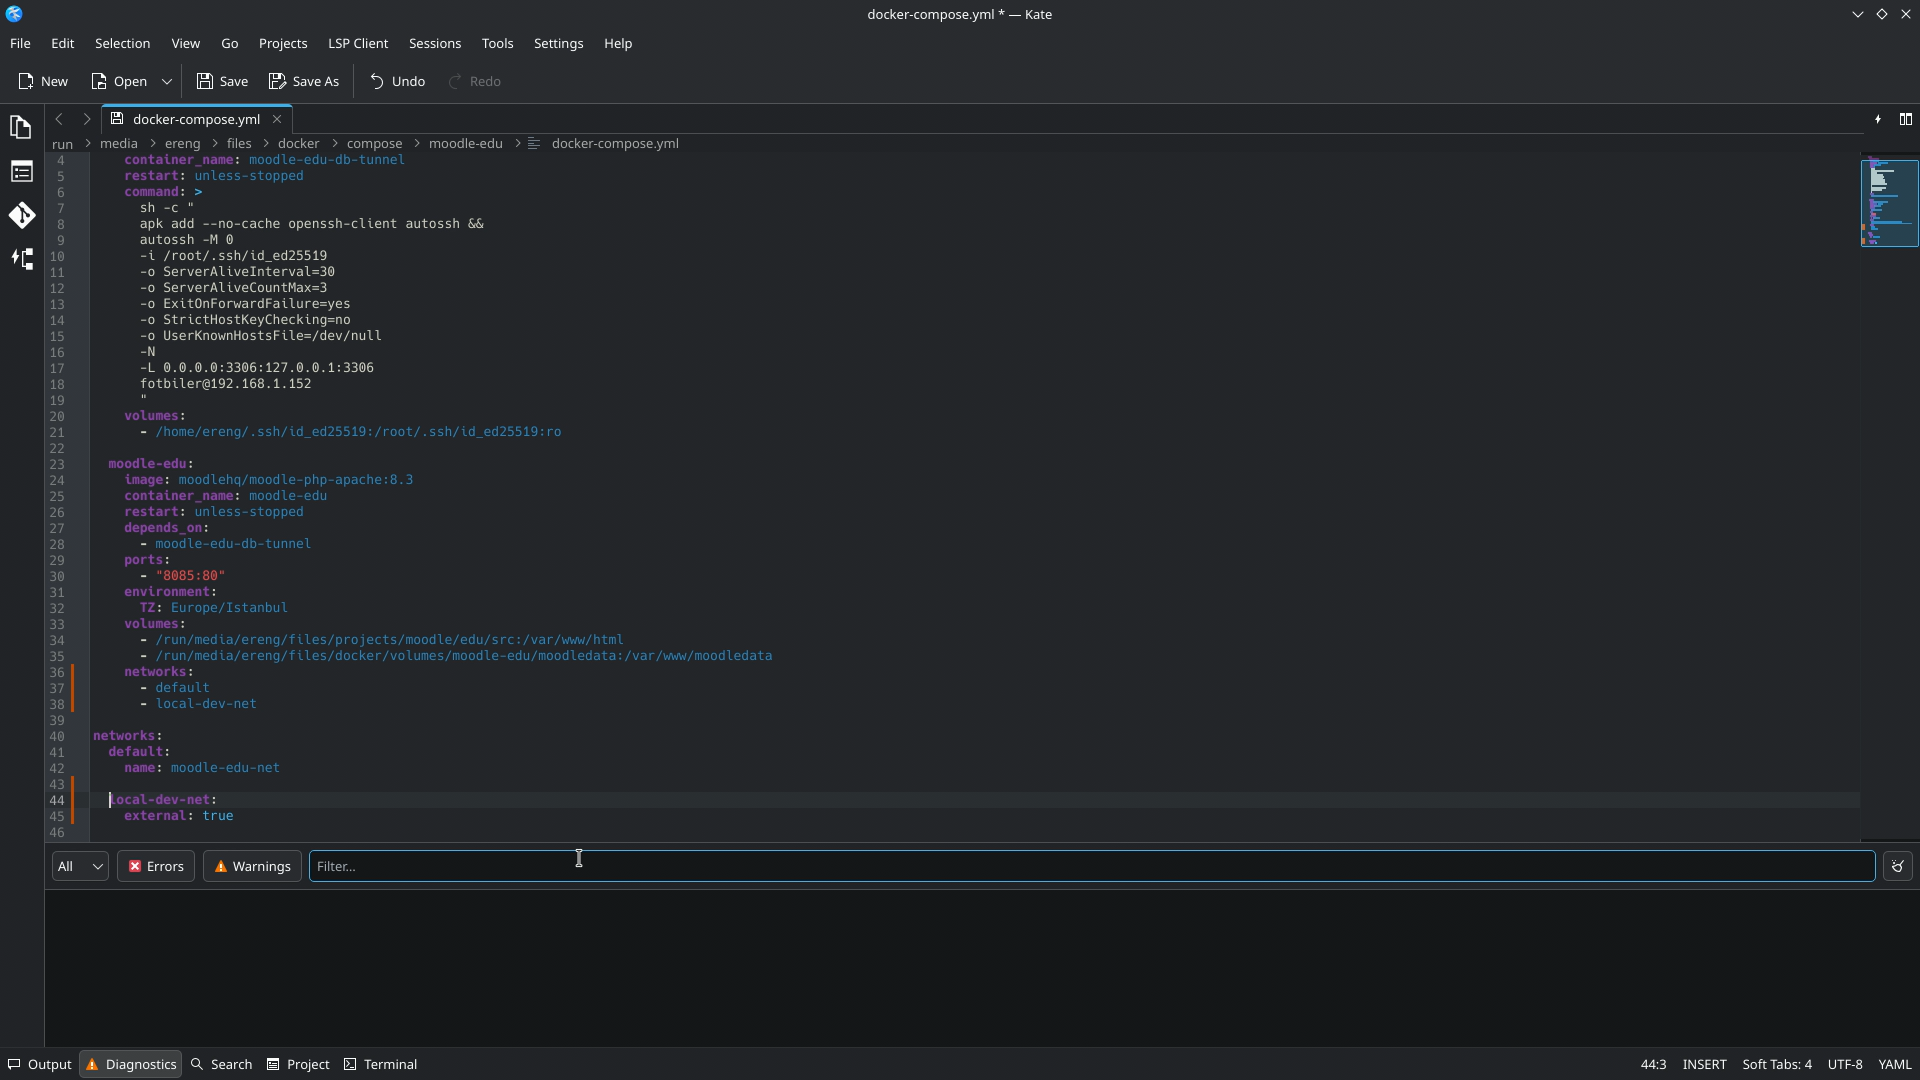Toggle the Terminal panel

[380, 1064]
